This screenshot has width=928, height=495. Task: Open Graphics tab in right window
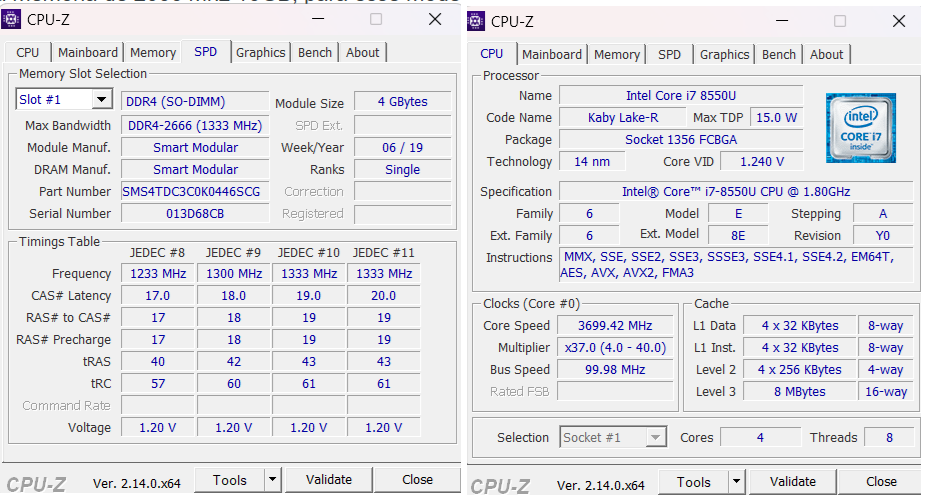724,54
